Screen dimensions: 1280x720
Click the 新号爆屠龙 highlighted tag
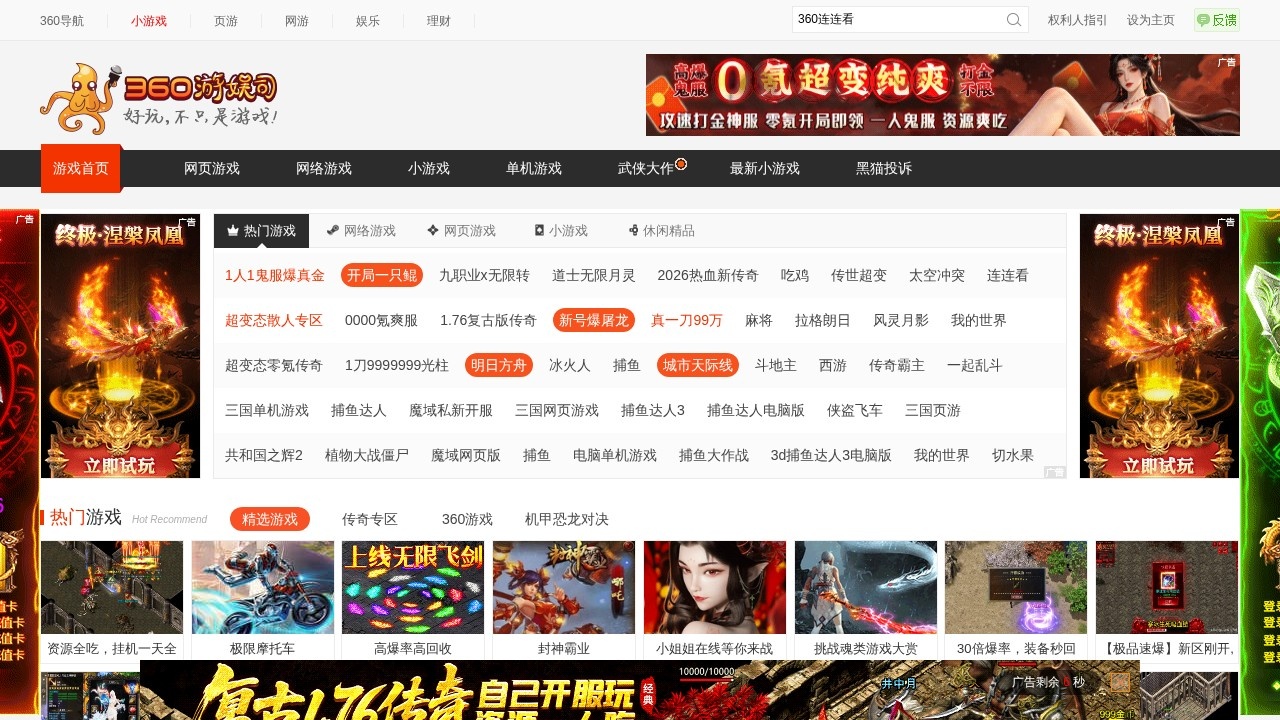pyautogui.click(x=594, y=320)
